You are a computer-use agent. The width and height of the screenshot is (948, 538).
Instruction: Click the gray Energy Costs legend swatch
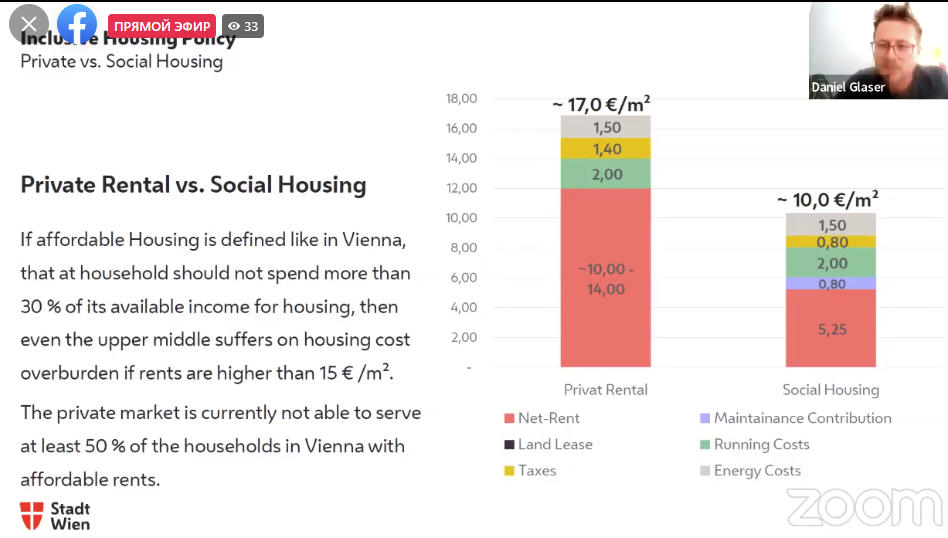(x=705, y=471)
